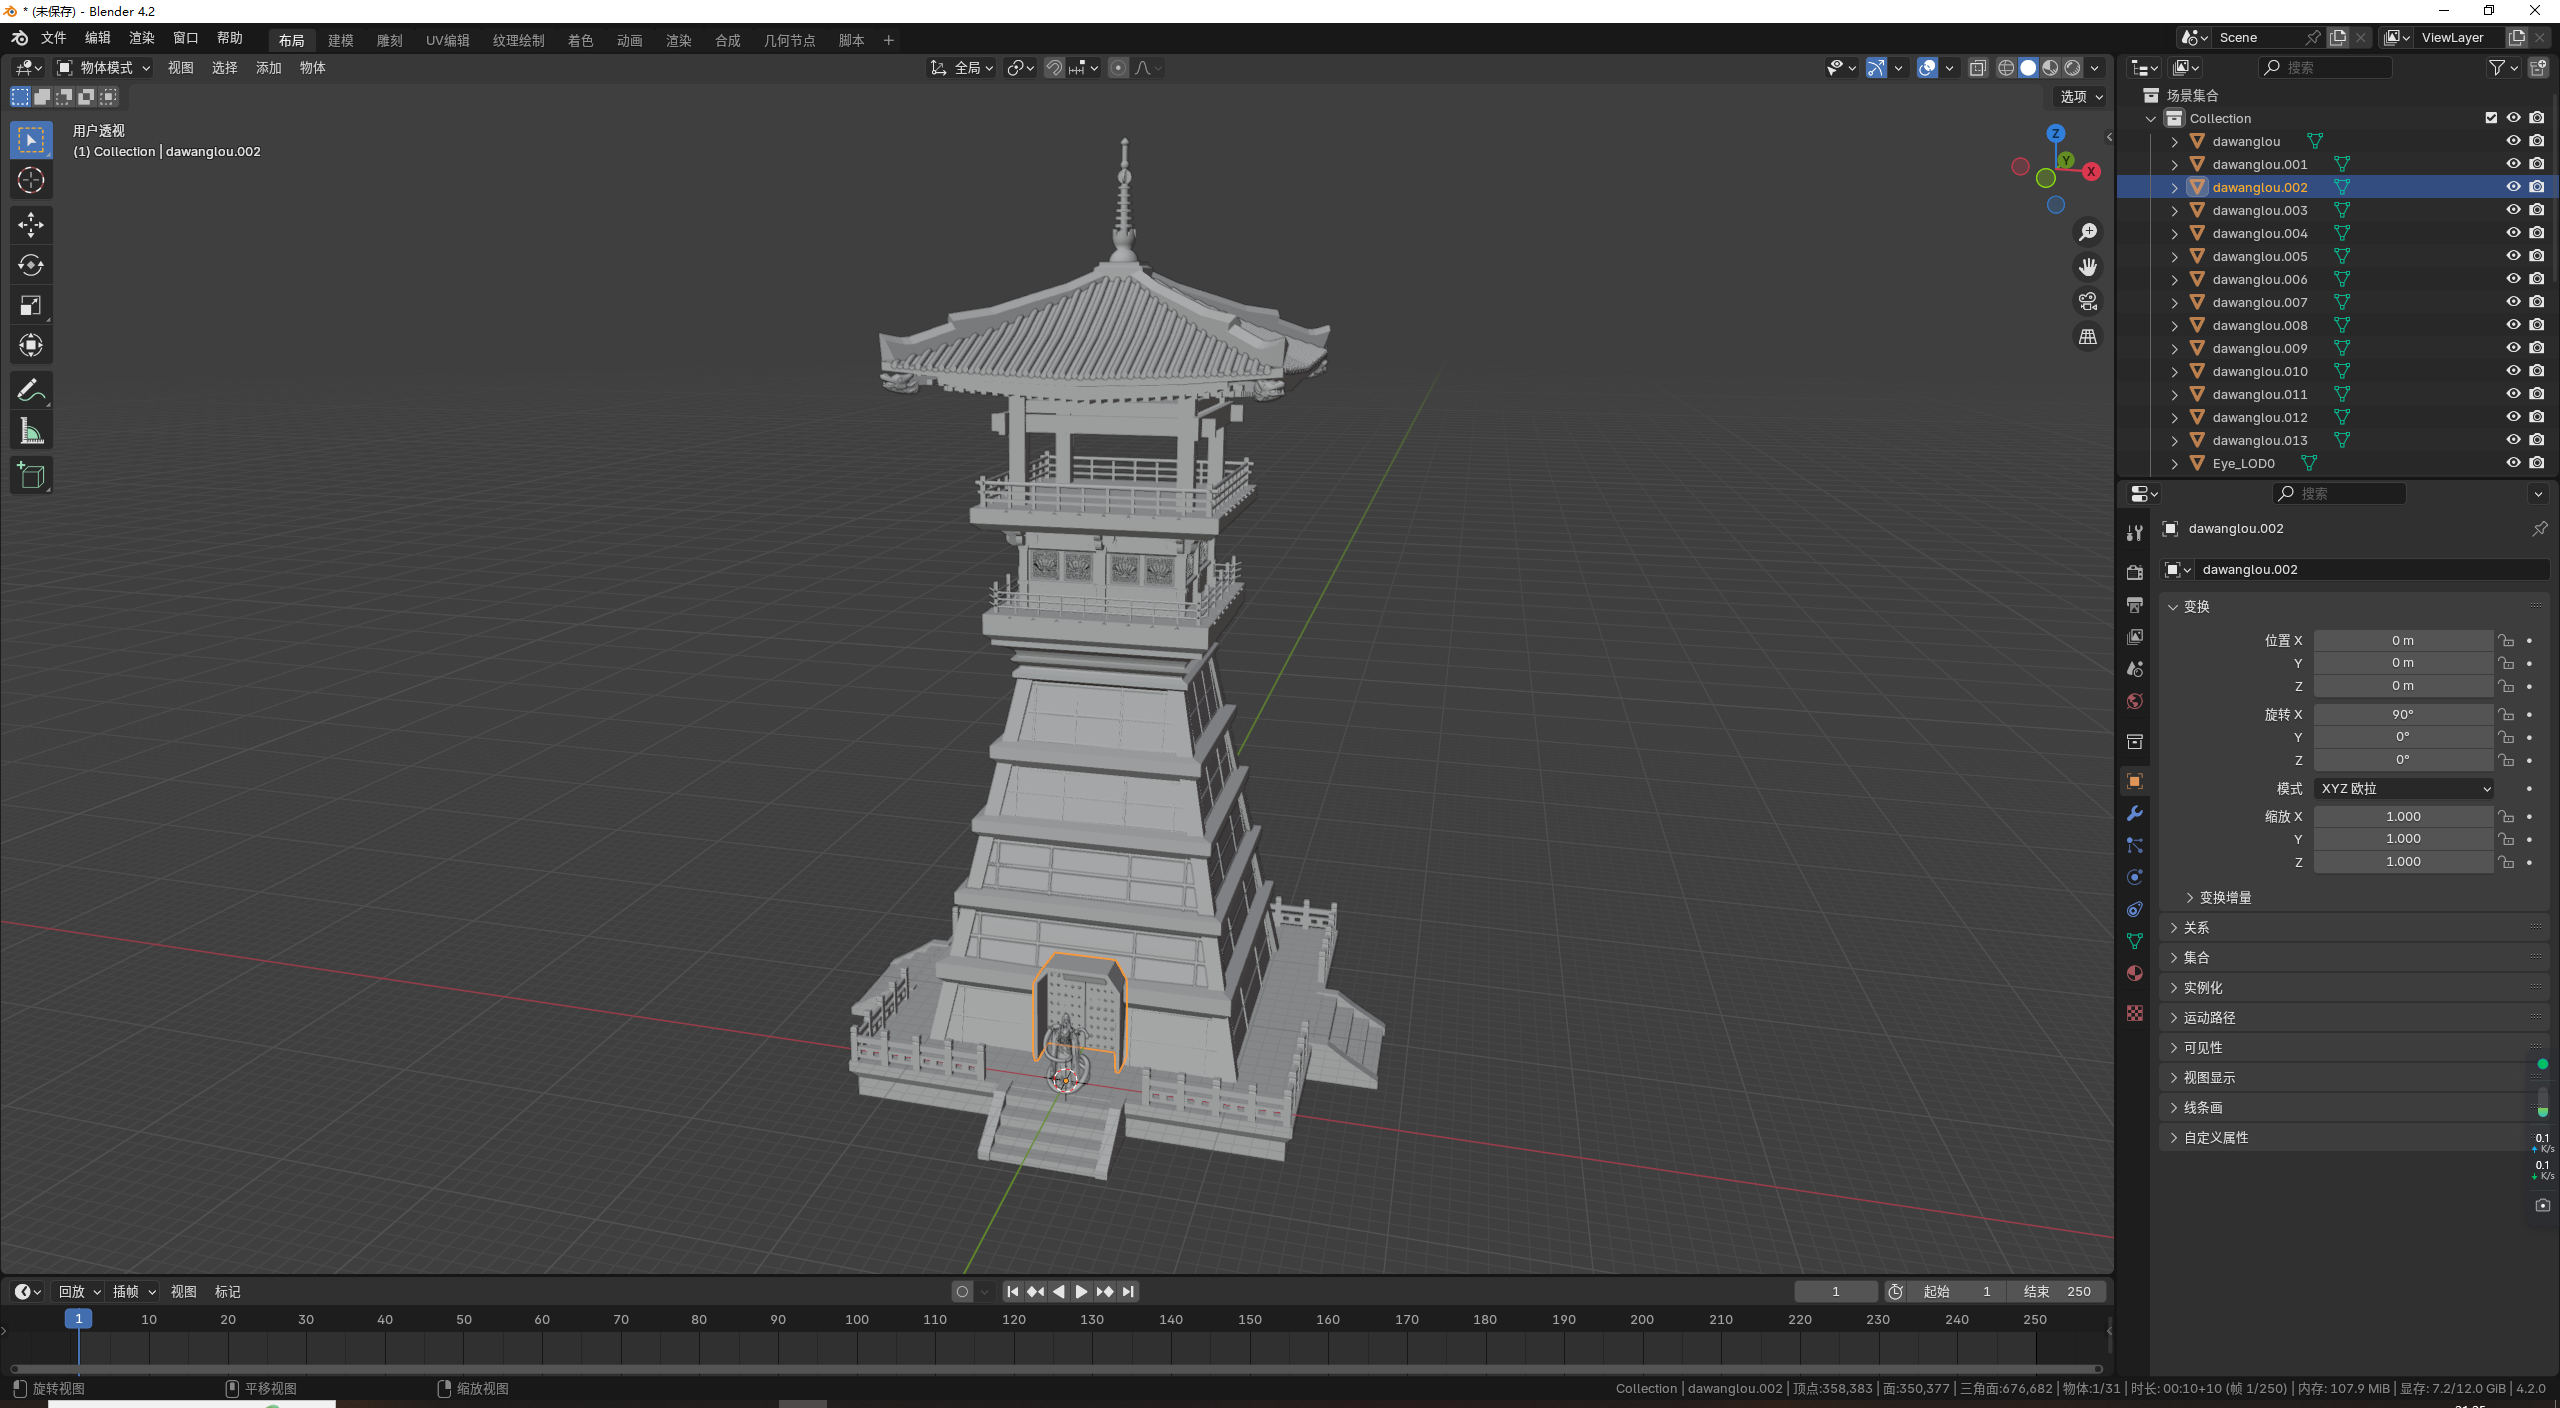Expand the dawanglou.003 tree item
The width and height of the screenshot is (2560, 1408).
pos(2174,211)
